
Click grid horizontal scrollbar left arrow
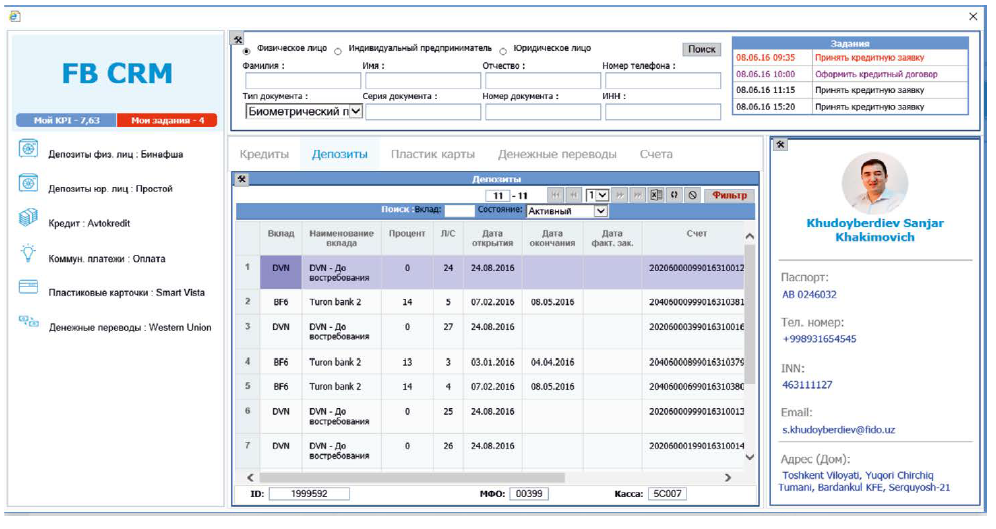pyautogui.click(x=250, y=478)
